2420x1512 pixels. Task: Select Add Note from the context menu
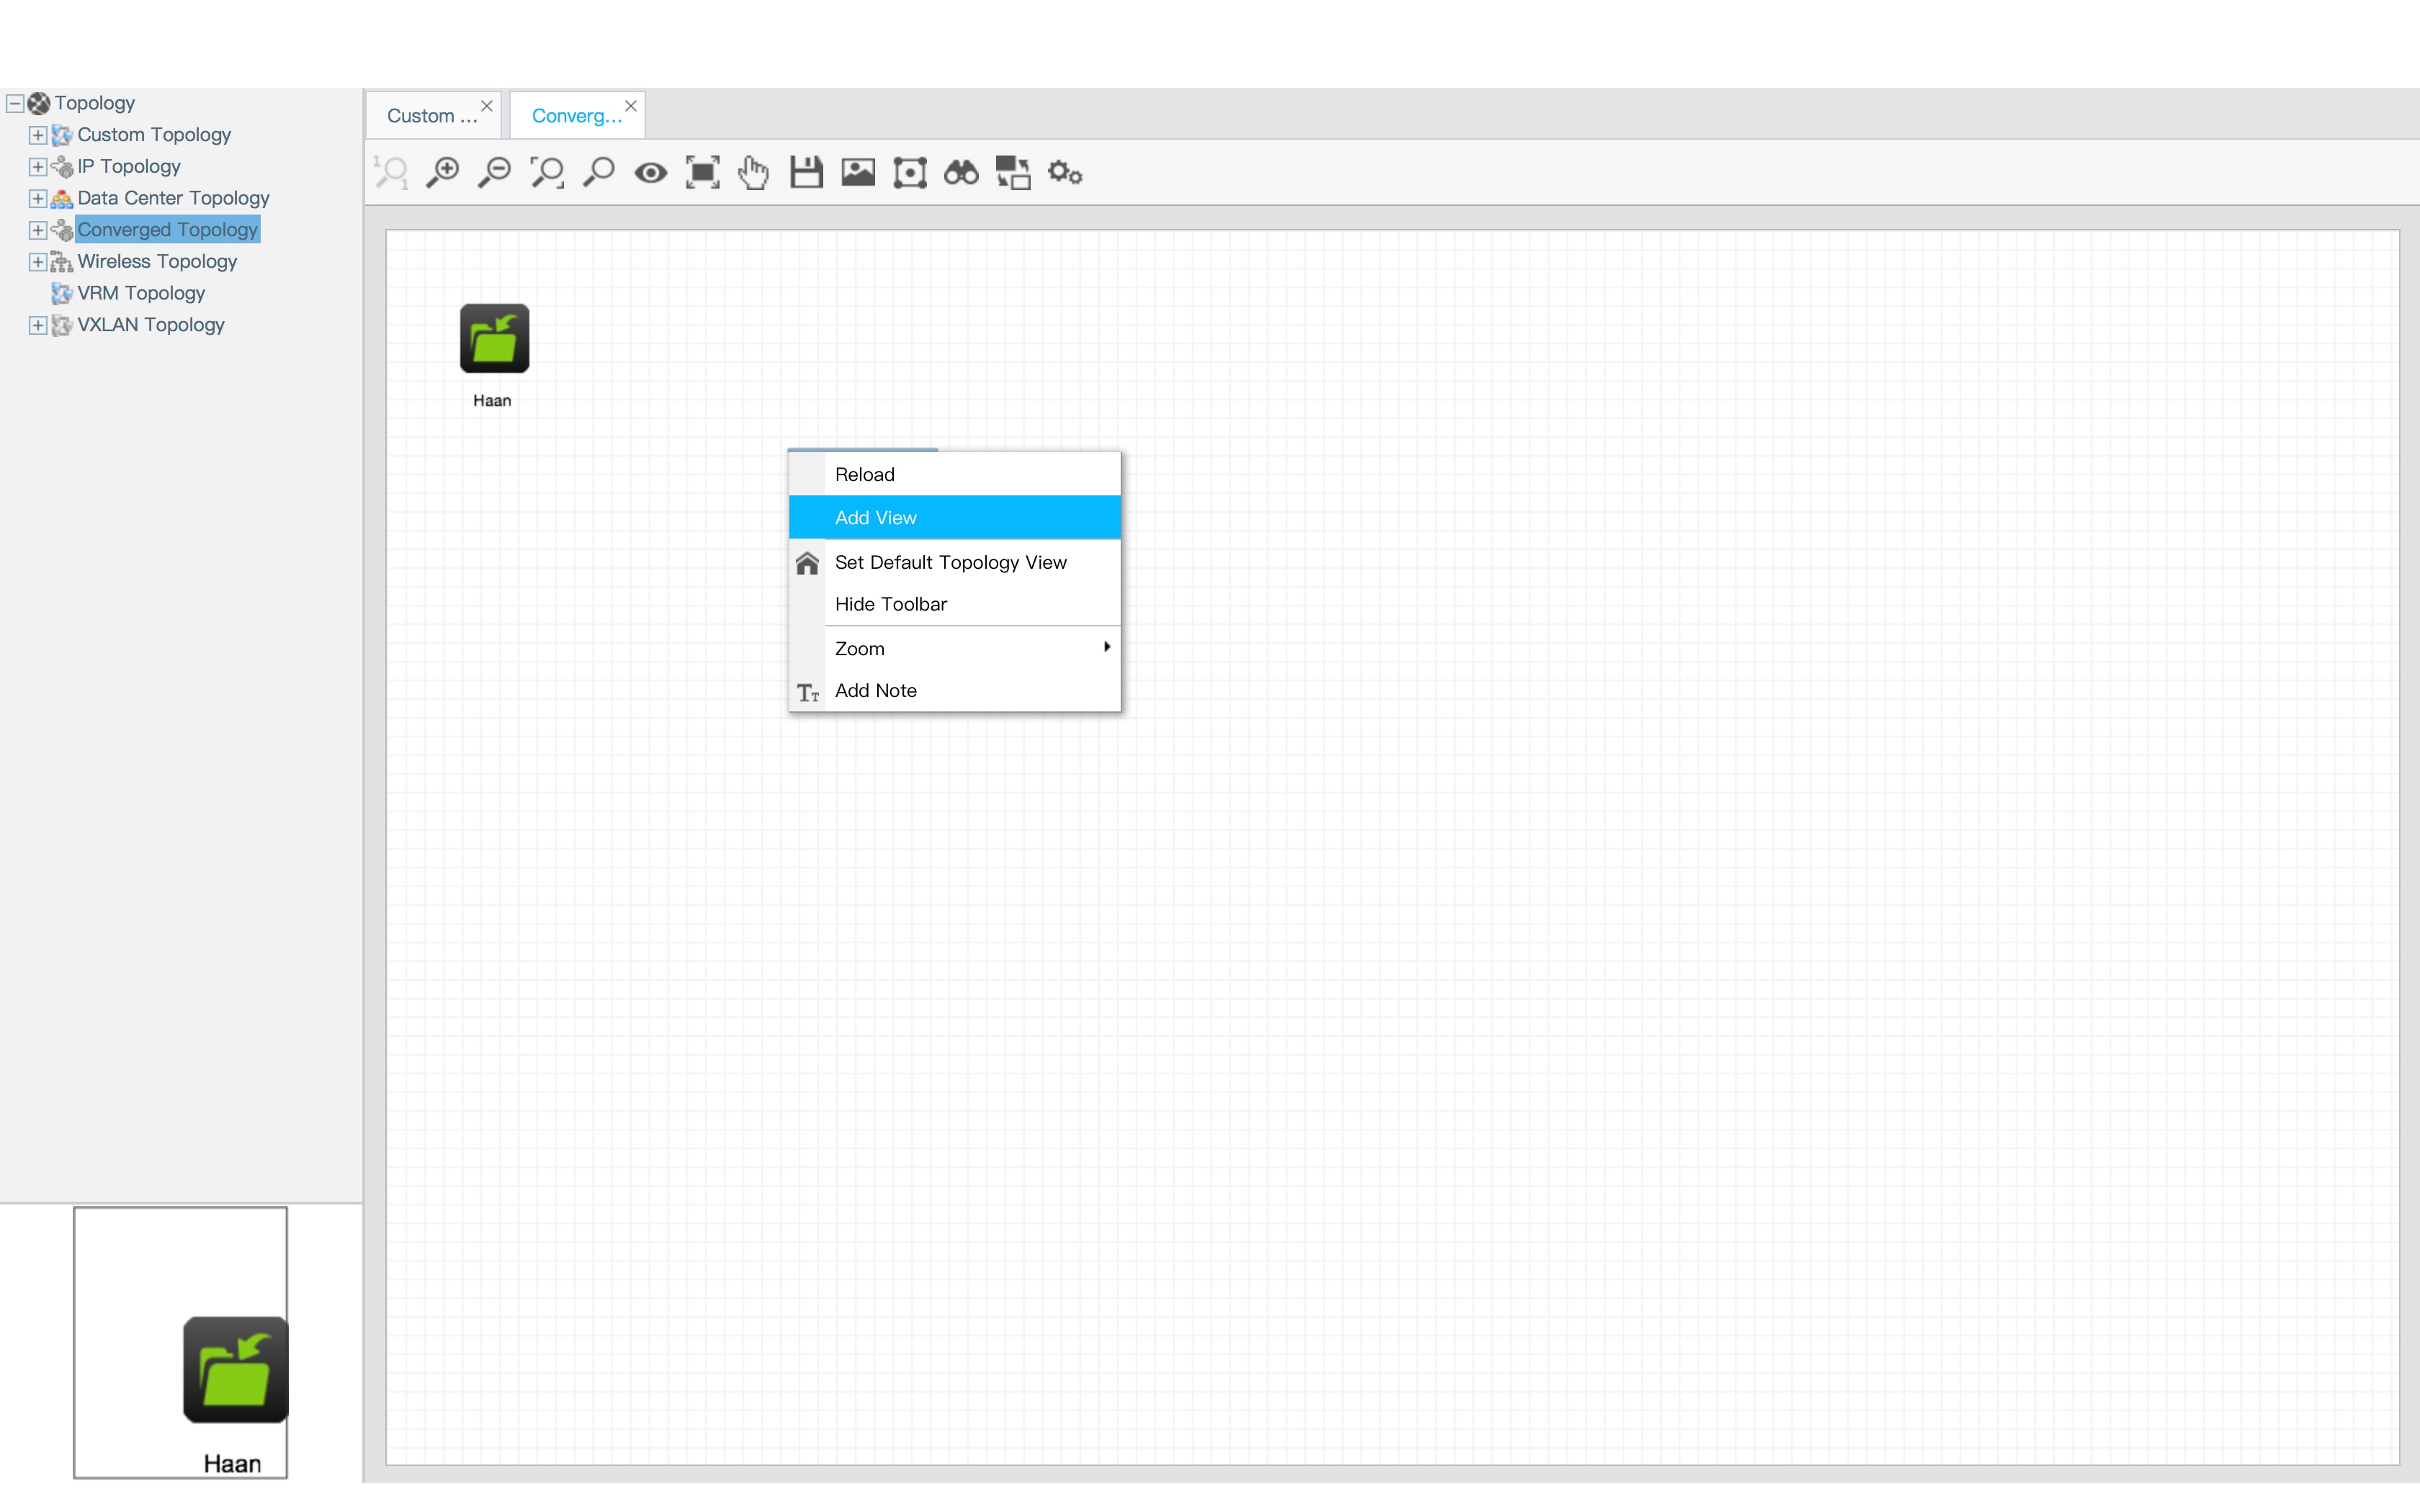[x=875, y=690]
